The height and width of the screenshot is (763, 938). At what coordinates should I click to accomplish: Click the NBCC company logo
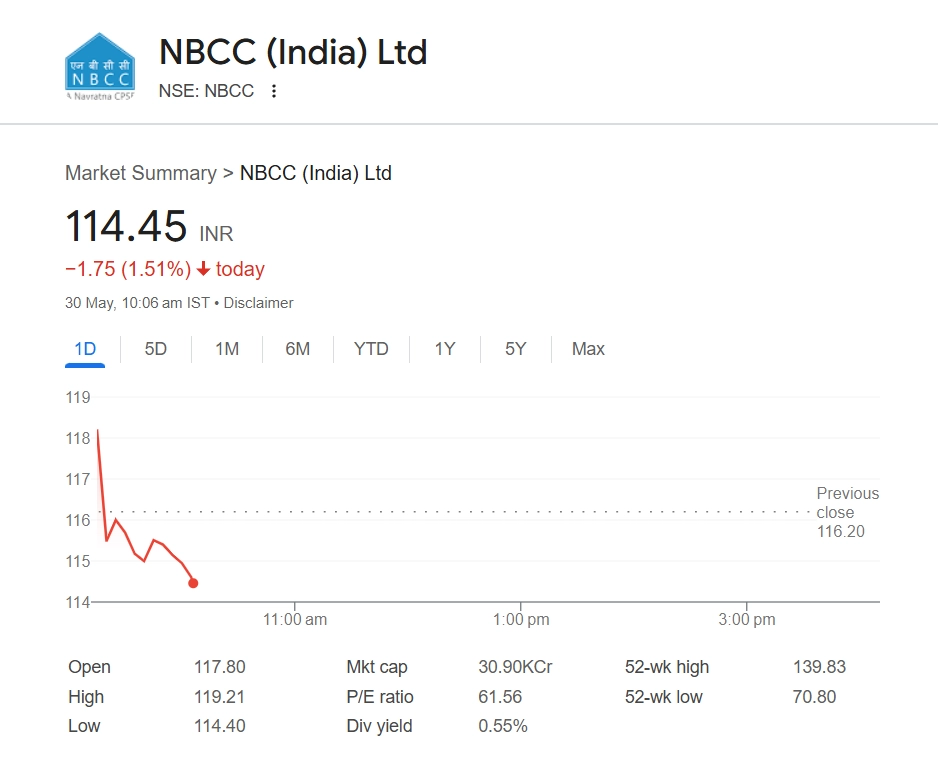pos(100,66)
